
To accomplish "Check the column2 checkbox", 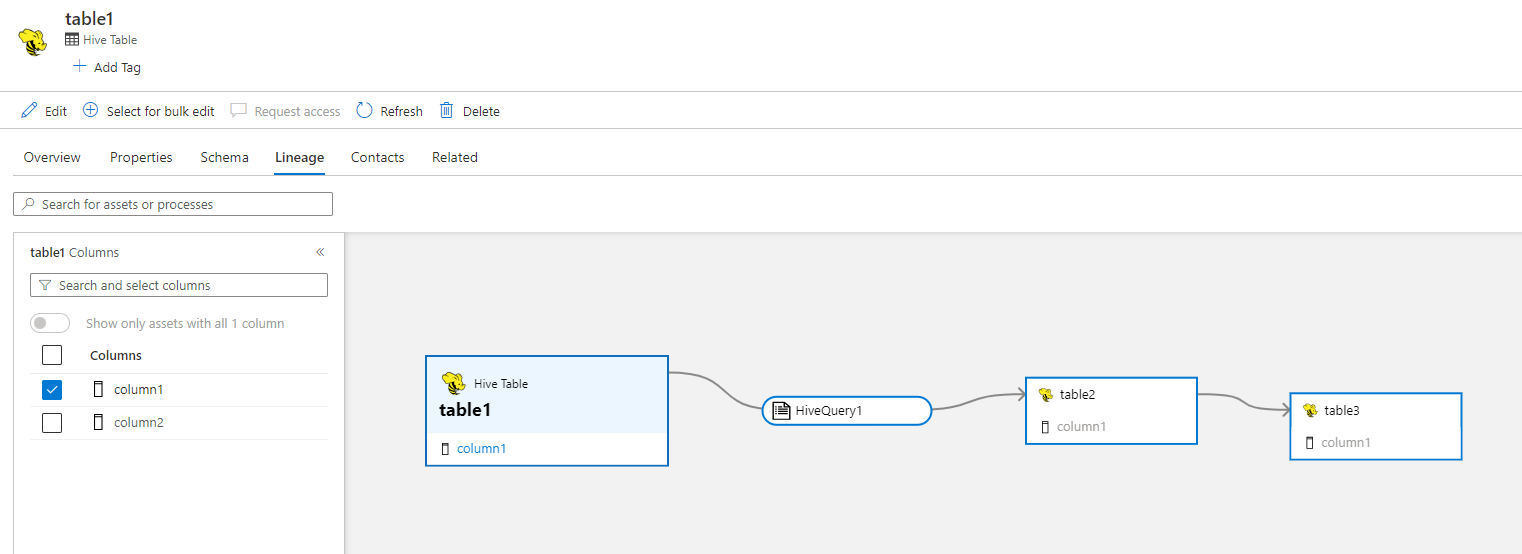I will pyautogui.click(x=52, y=422).
